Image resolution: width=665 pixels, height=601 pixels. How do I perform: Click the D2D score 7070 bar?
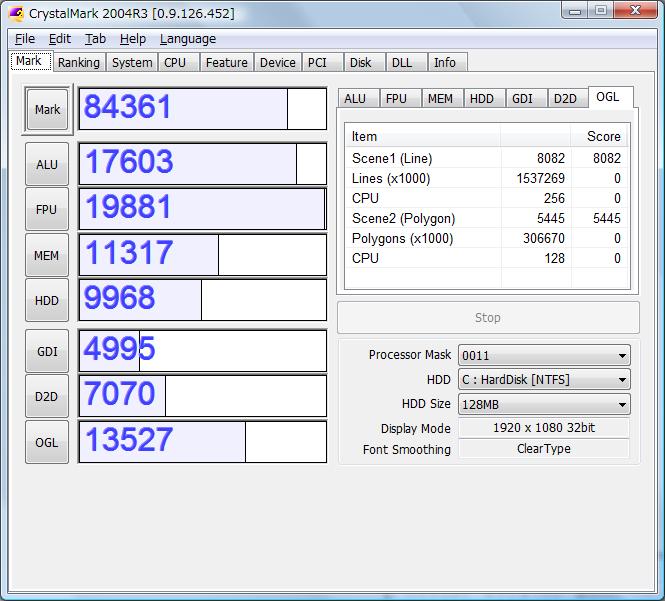(x=203, y=396)
